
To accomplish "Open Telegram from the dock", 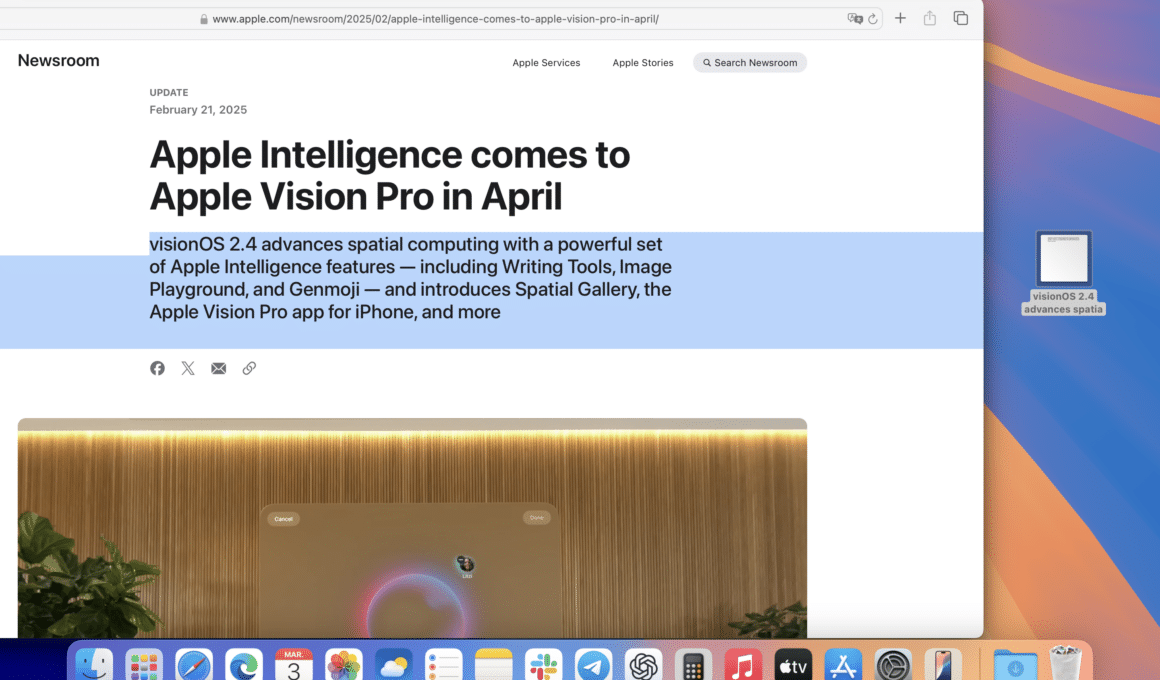I will (x=593, y=665).
